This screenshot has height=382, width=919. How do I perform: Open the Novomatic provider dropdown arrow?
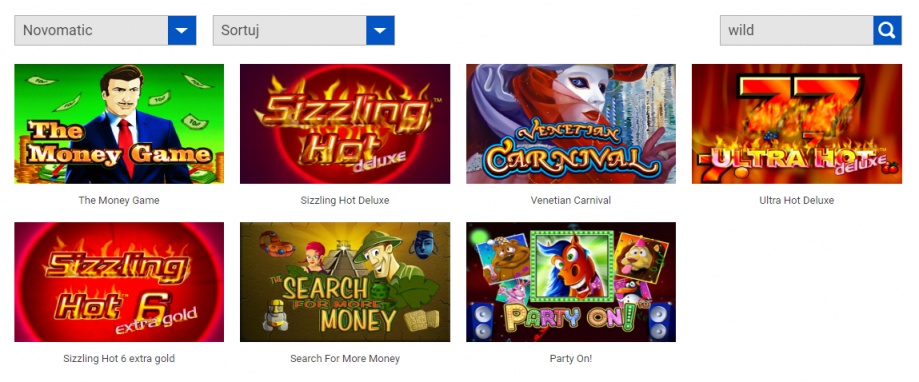182,30
